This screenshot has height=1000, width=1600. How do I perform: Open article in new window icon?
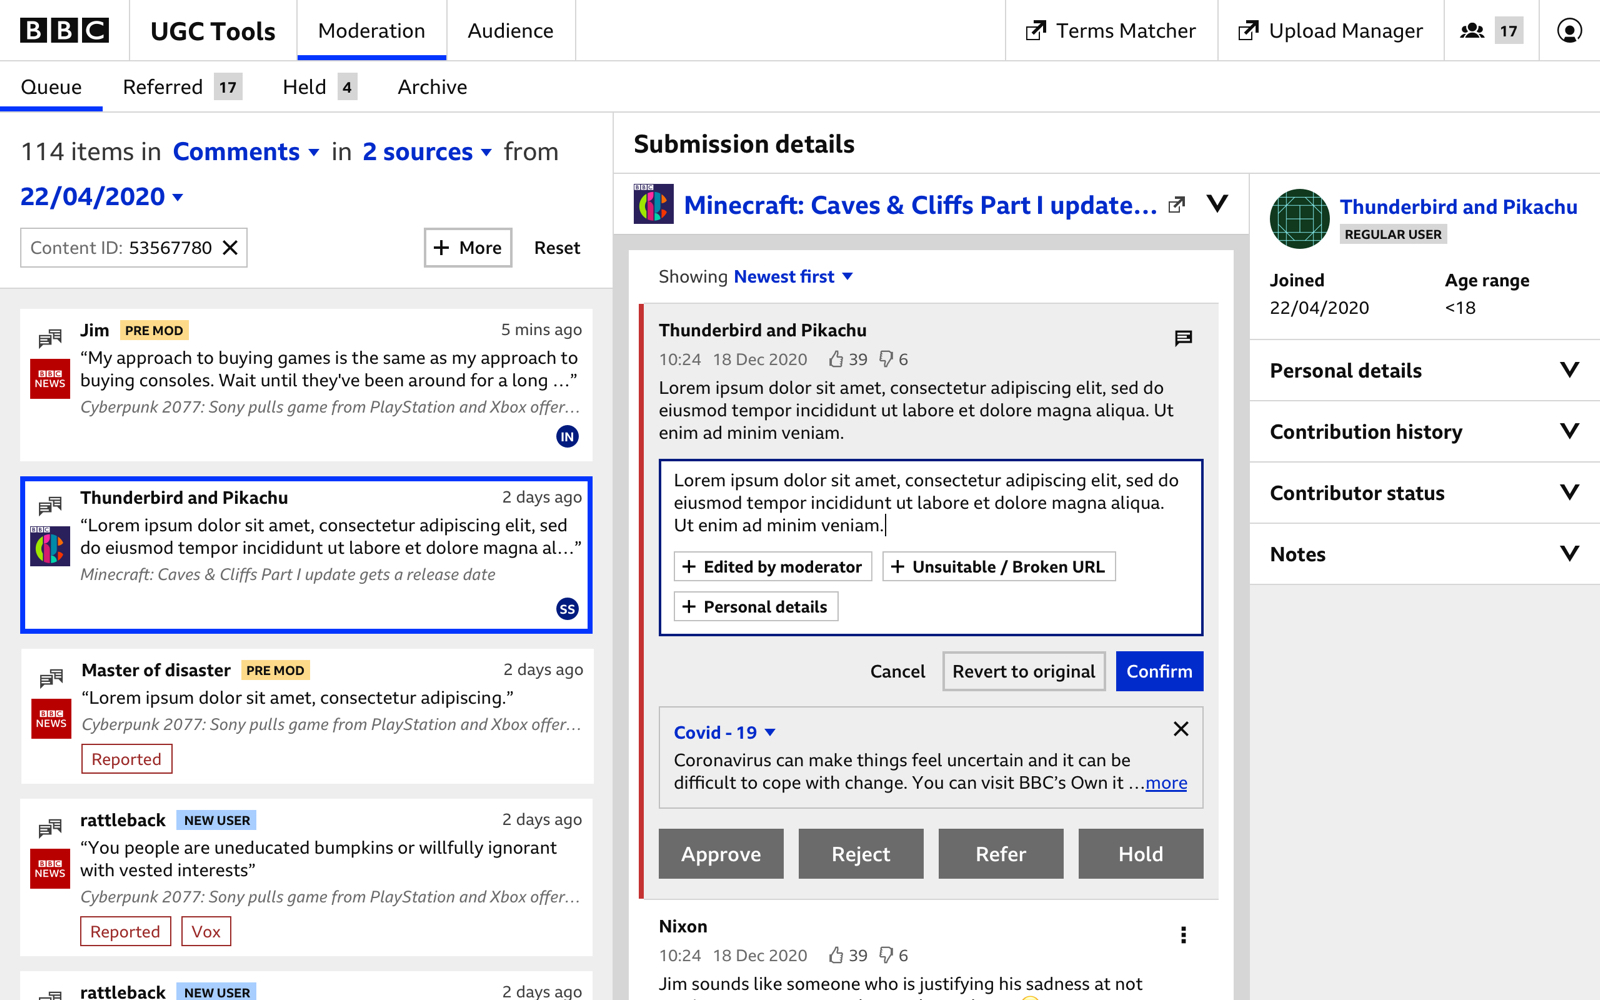tap(1177, 205)
